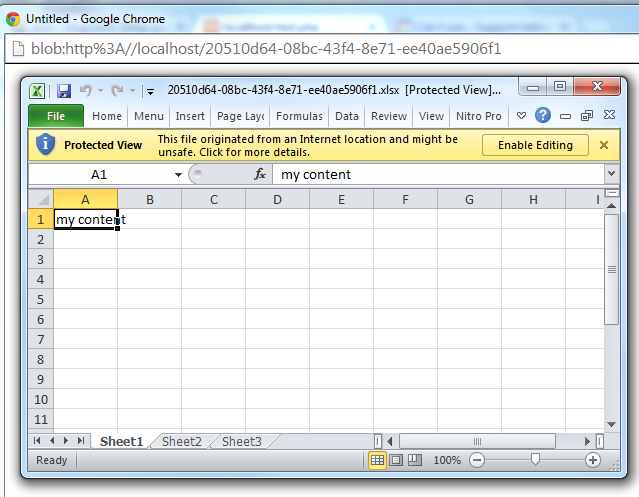639x497 pixels.
Task: Click zoom in plus button
Action: (593, 460)
